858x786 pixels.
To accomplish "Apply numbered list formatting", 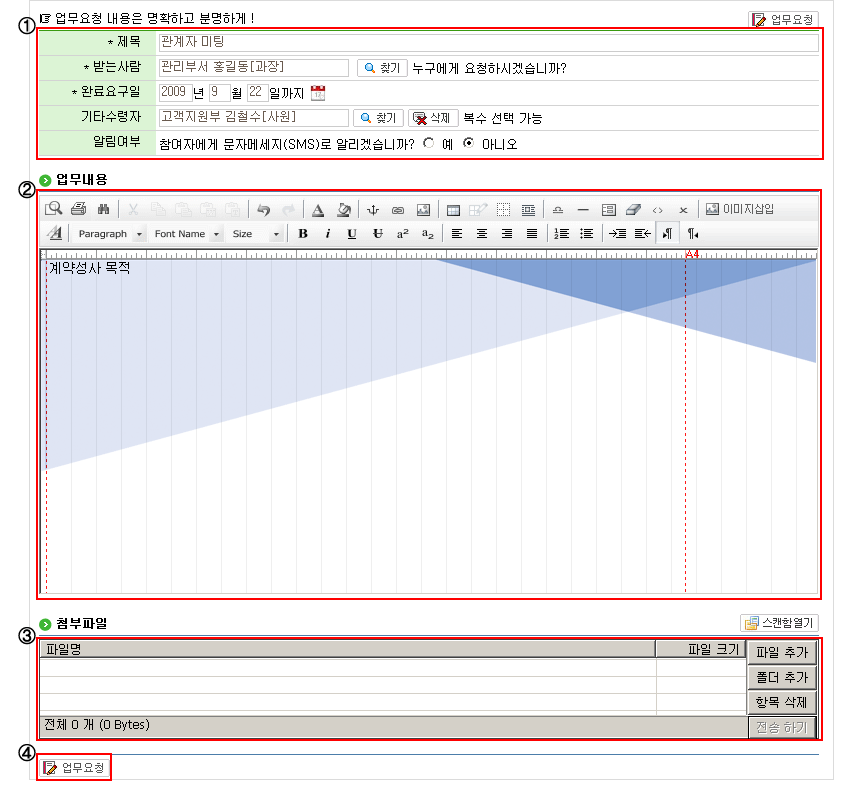I will (x=561, y=234).
